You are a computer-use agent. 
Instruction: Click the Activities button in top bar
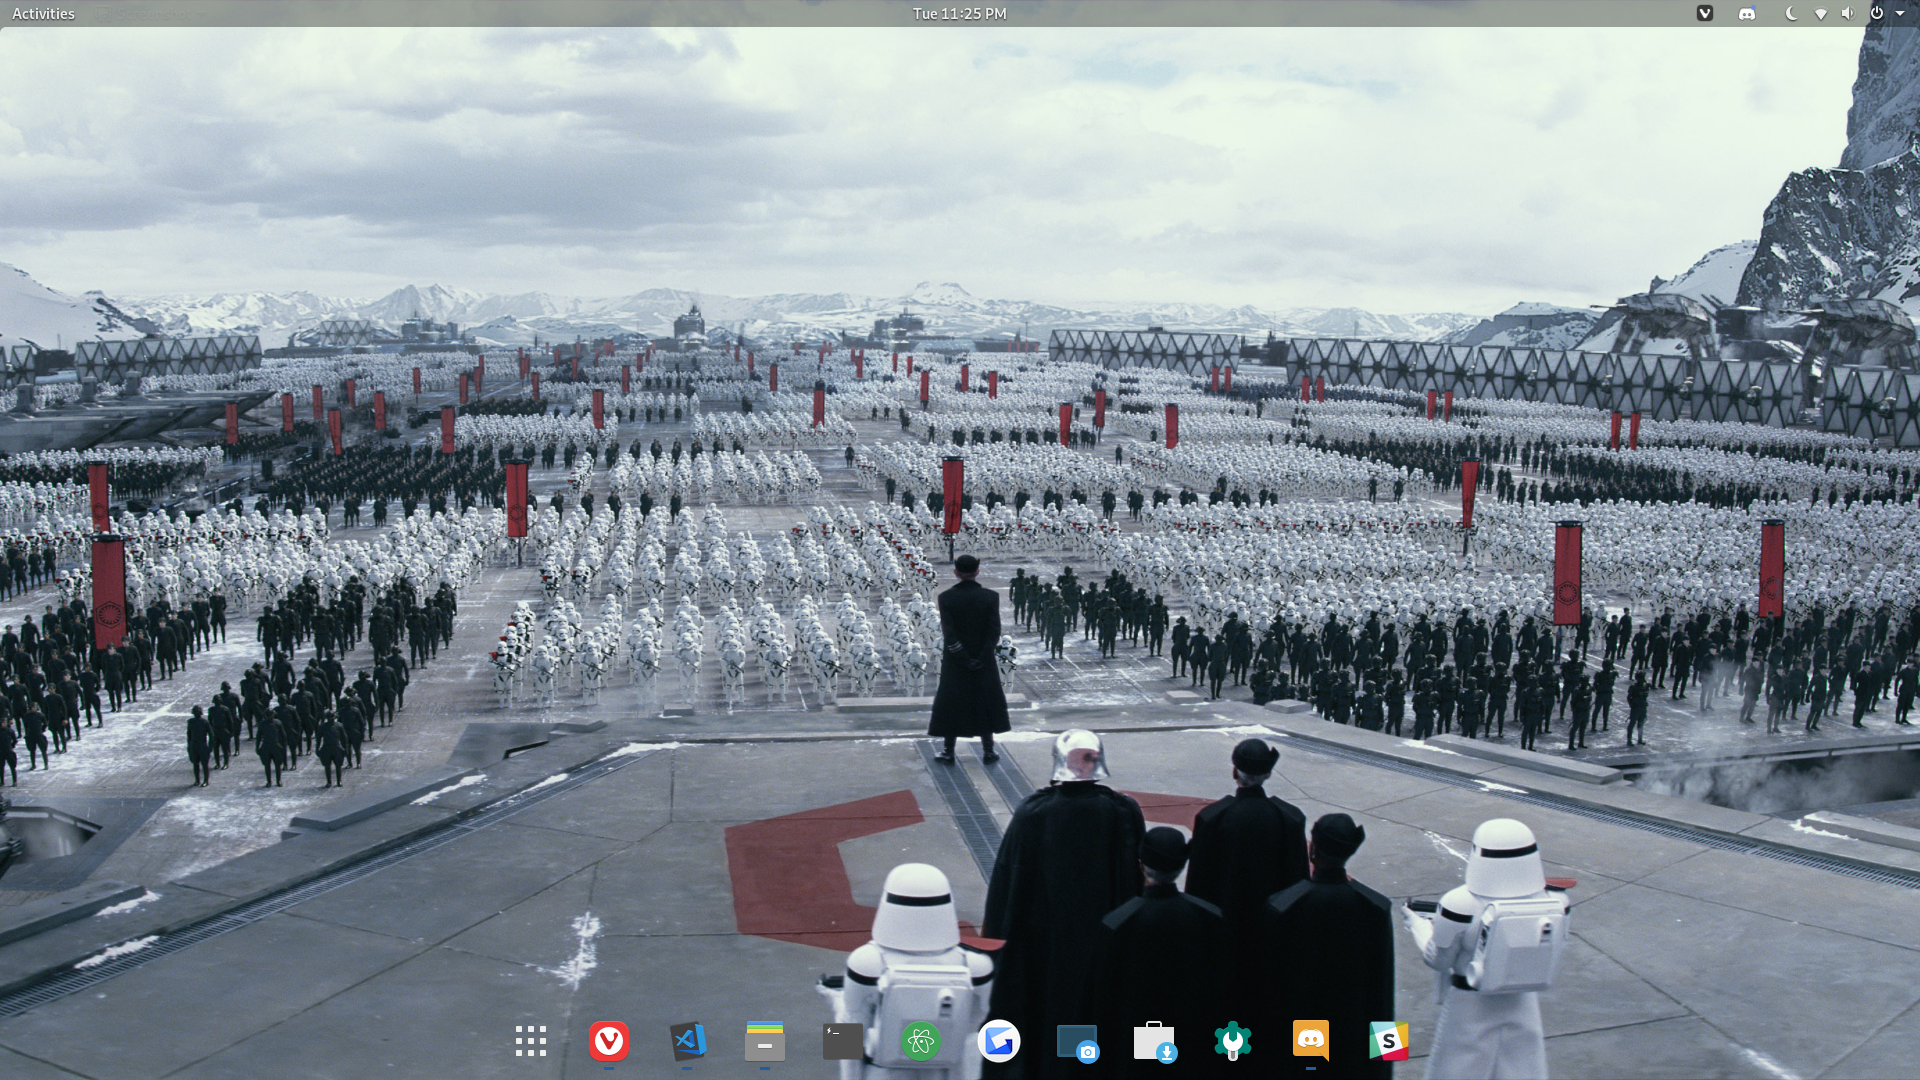coord(43,13)
